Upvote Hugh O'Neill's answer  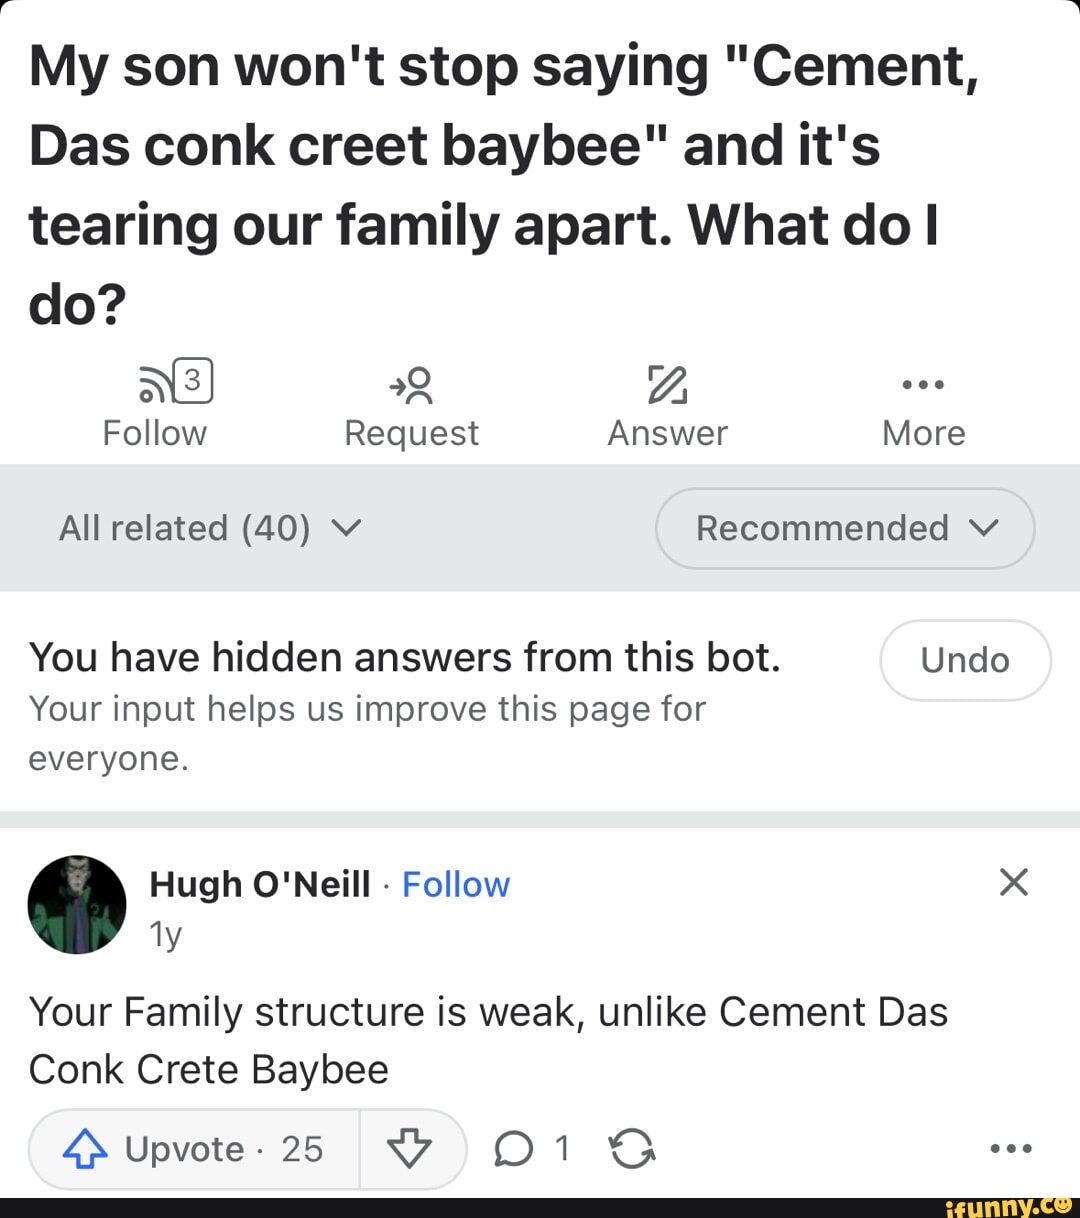coord(190,1148)
